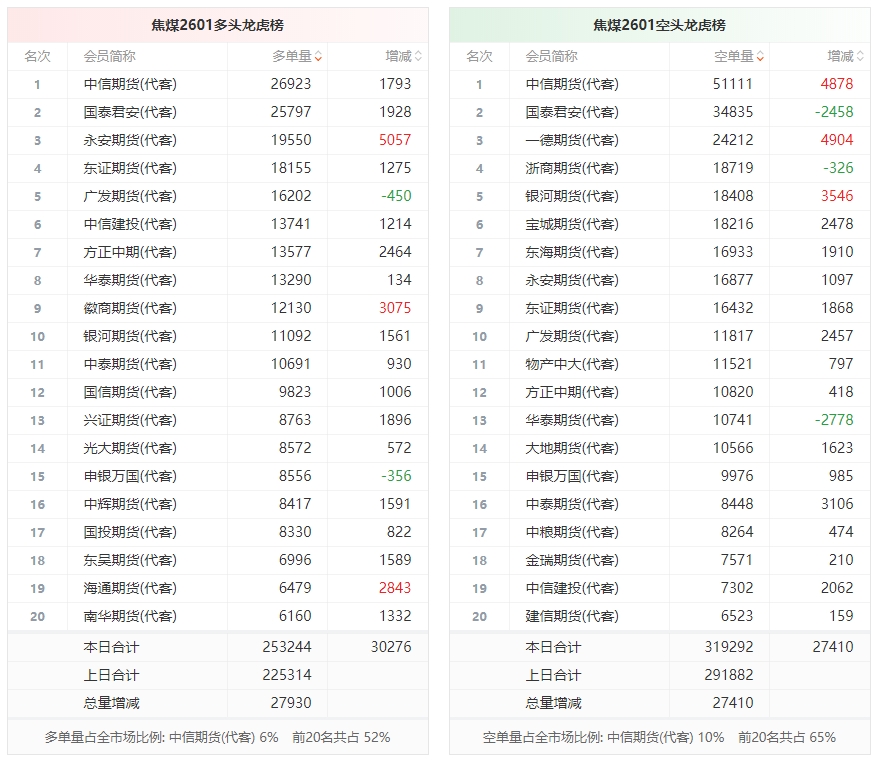Click green change value -356
The height and width of the screenshot is (760, 878).
(x=396, y=476)
